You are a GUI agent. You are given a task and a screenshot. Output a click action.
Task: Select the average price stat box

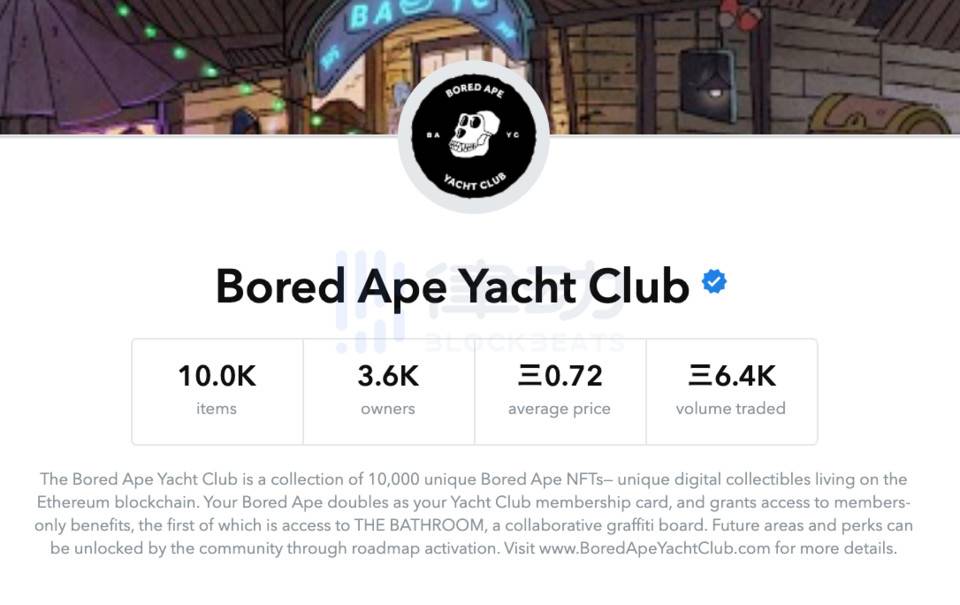pyautogui.click(x=559, y=390)
